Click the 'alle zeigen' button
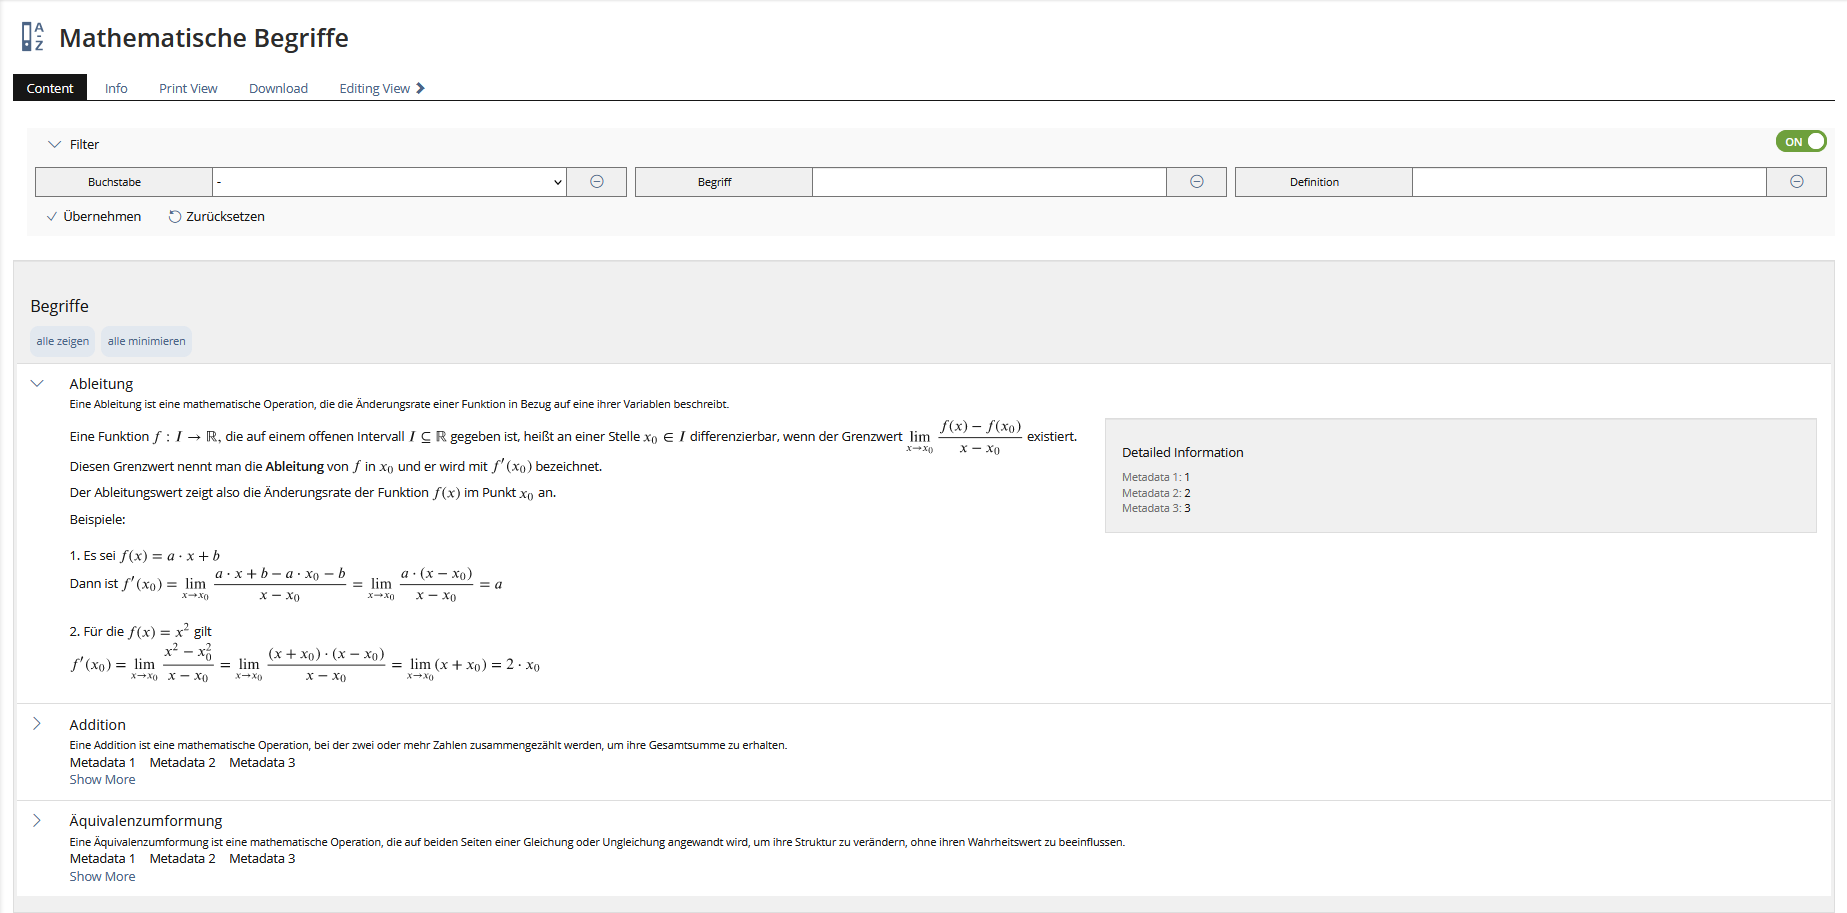The image size is (1847, 913). point(62,341)
